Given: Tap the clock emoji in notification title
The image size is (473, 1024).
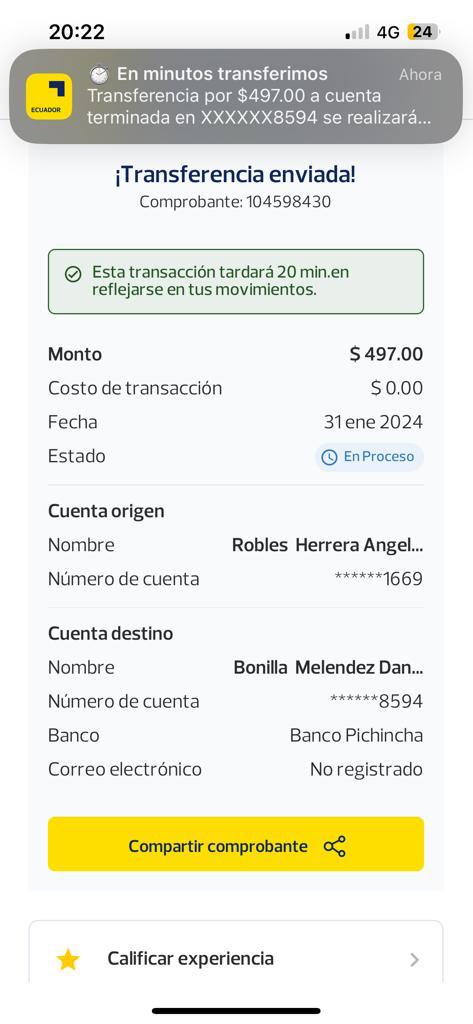Looking at the screenshot, I should click(x=99, y=74).
